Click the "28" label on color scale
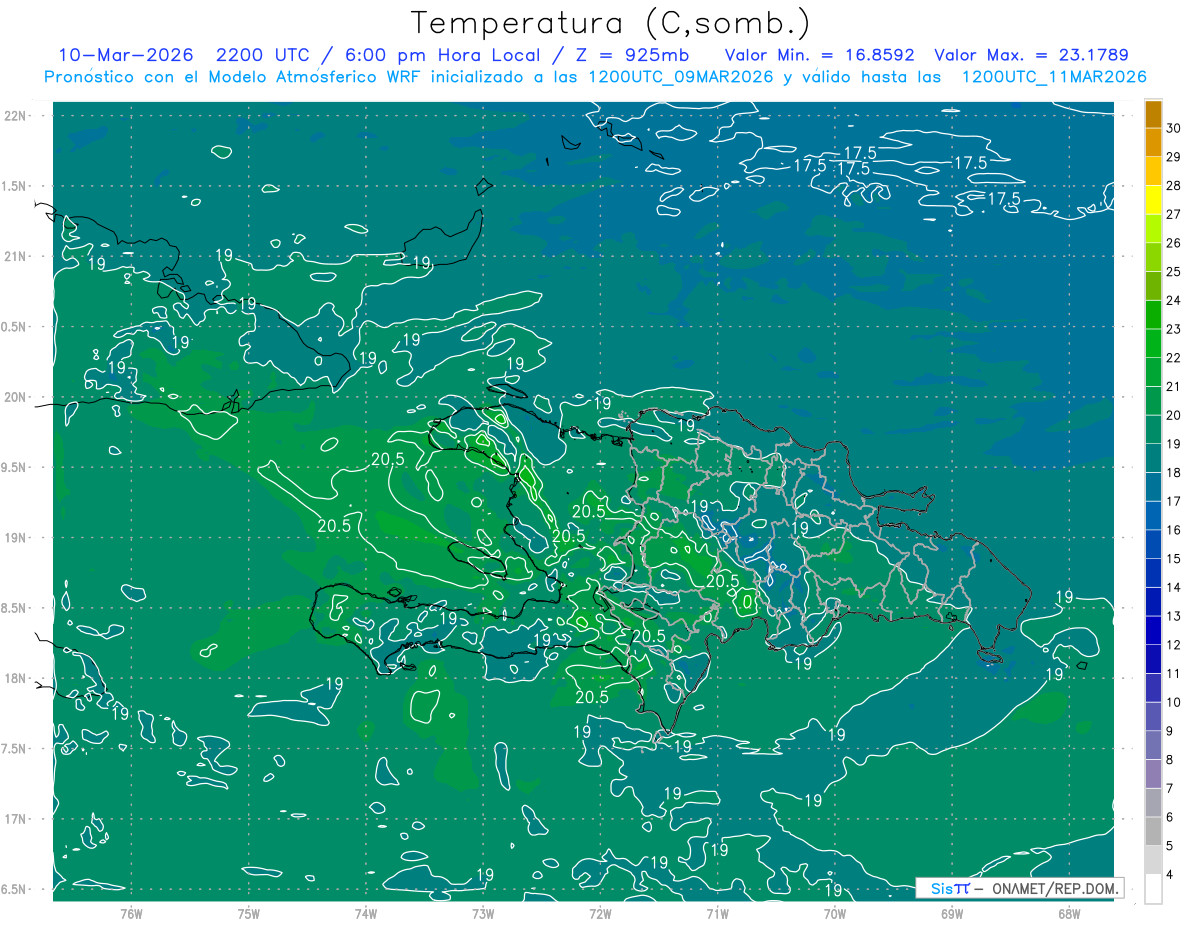Viewport: 1200px width, 927px height. point(1174,185)
